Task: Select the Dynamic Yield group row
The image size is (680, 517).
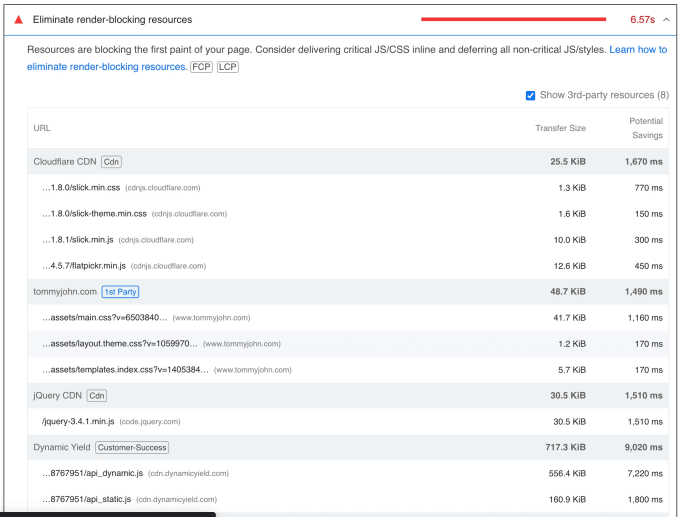Action: click(348, 447)
